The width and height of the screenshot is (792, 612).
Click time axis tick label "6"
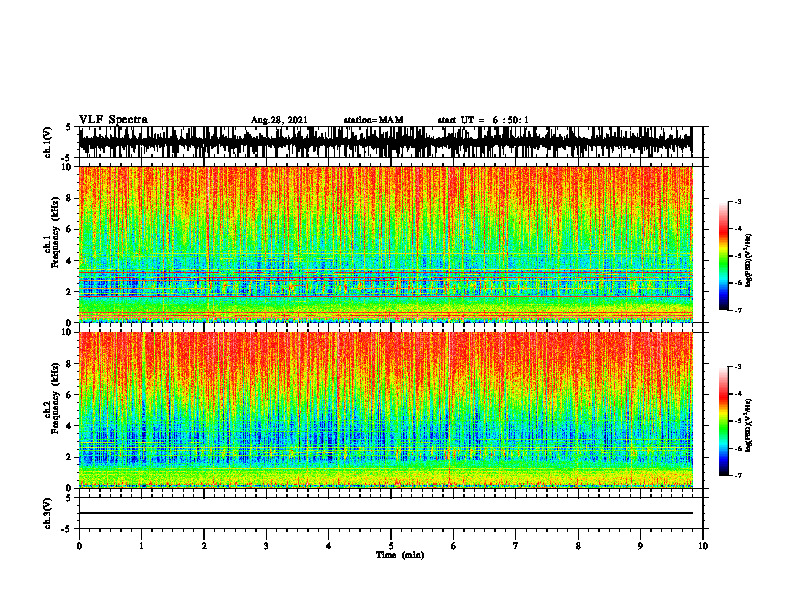pyautogui.click(x=454, y=546)
